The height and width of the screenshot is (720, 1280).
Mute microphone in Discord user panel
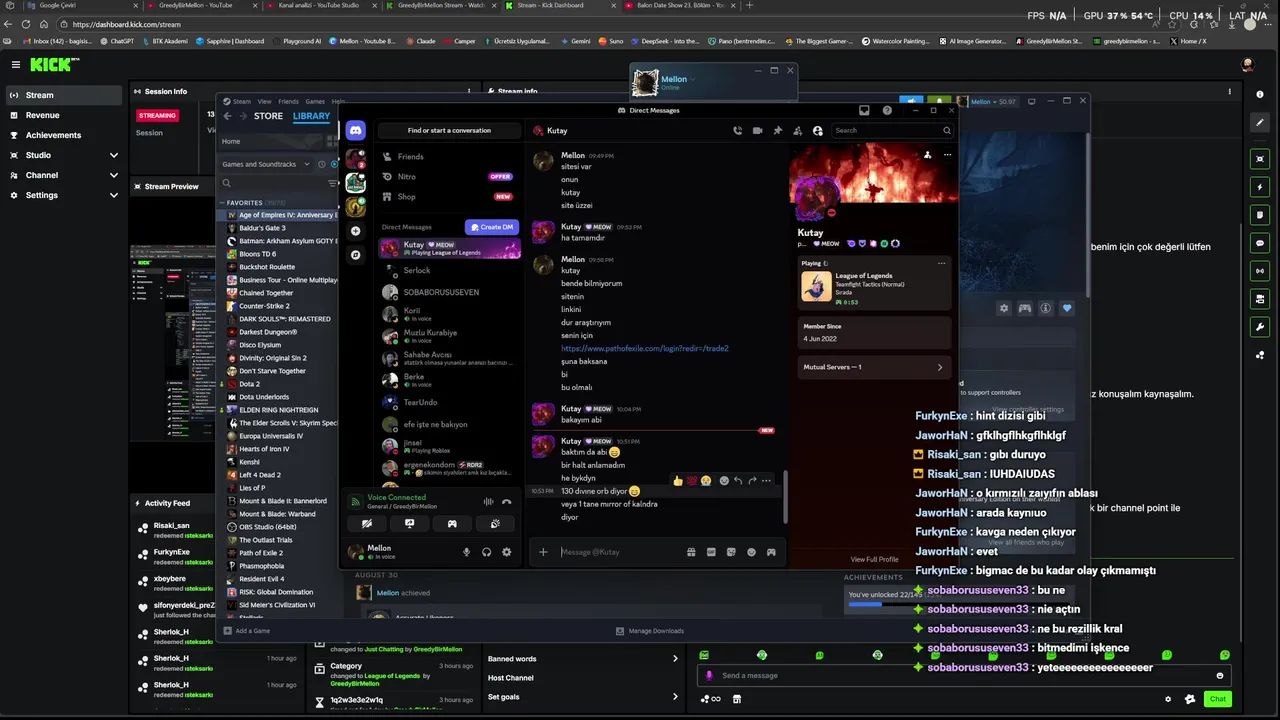pos(466,552)
